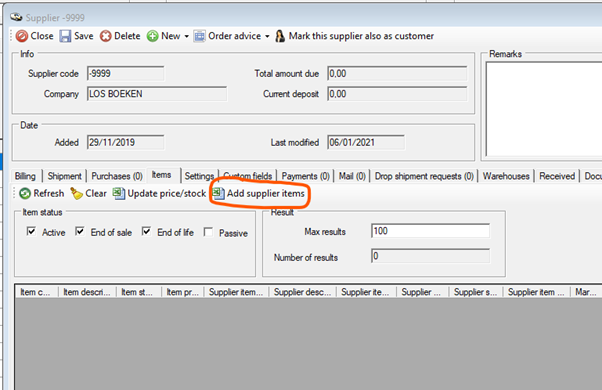
Task: Click the Close button label
Action: [x=42, y=36]
